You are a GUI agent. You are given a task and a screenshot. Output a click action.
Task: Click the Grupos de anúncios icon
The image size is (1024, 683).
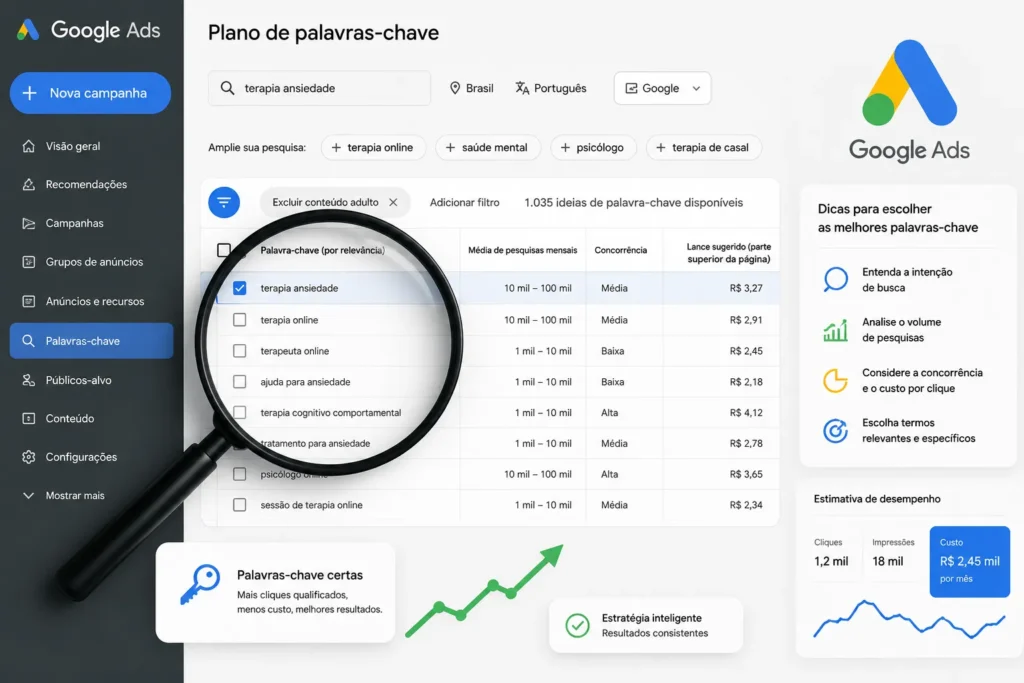point(28,262)
